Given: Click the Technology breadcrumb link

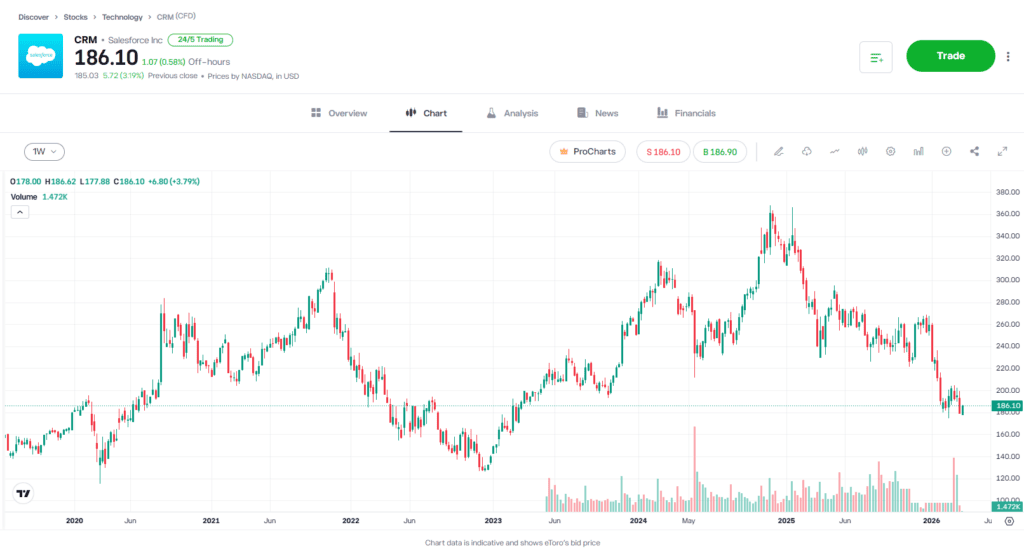Looking at the screenshot, I should click(x=122, y=17).
